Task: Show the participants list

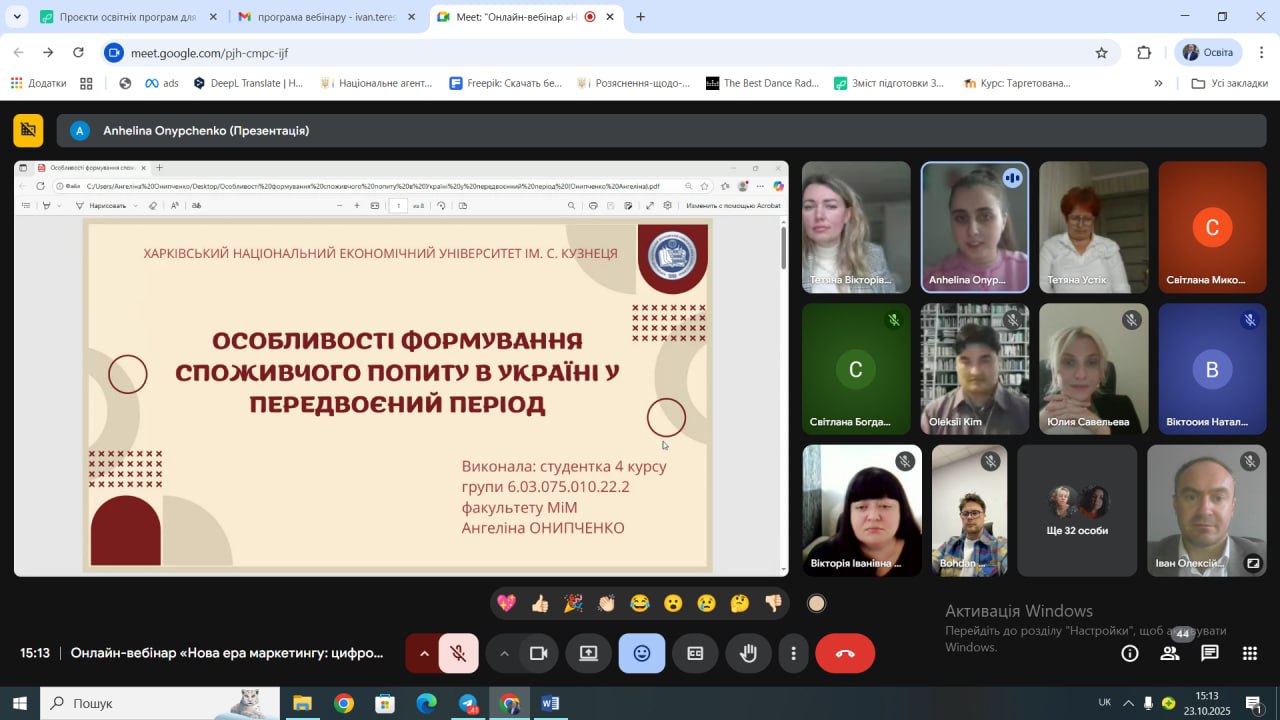Action: click(1169, 654)
